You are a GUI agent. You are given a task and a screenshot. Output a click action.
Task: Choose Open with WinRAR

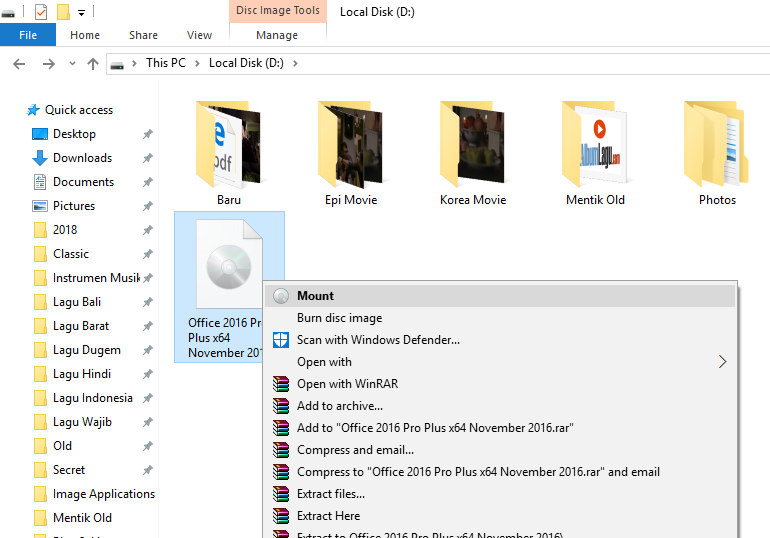click(500, 384)
